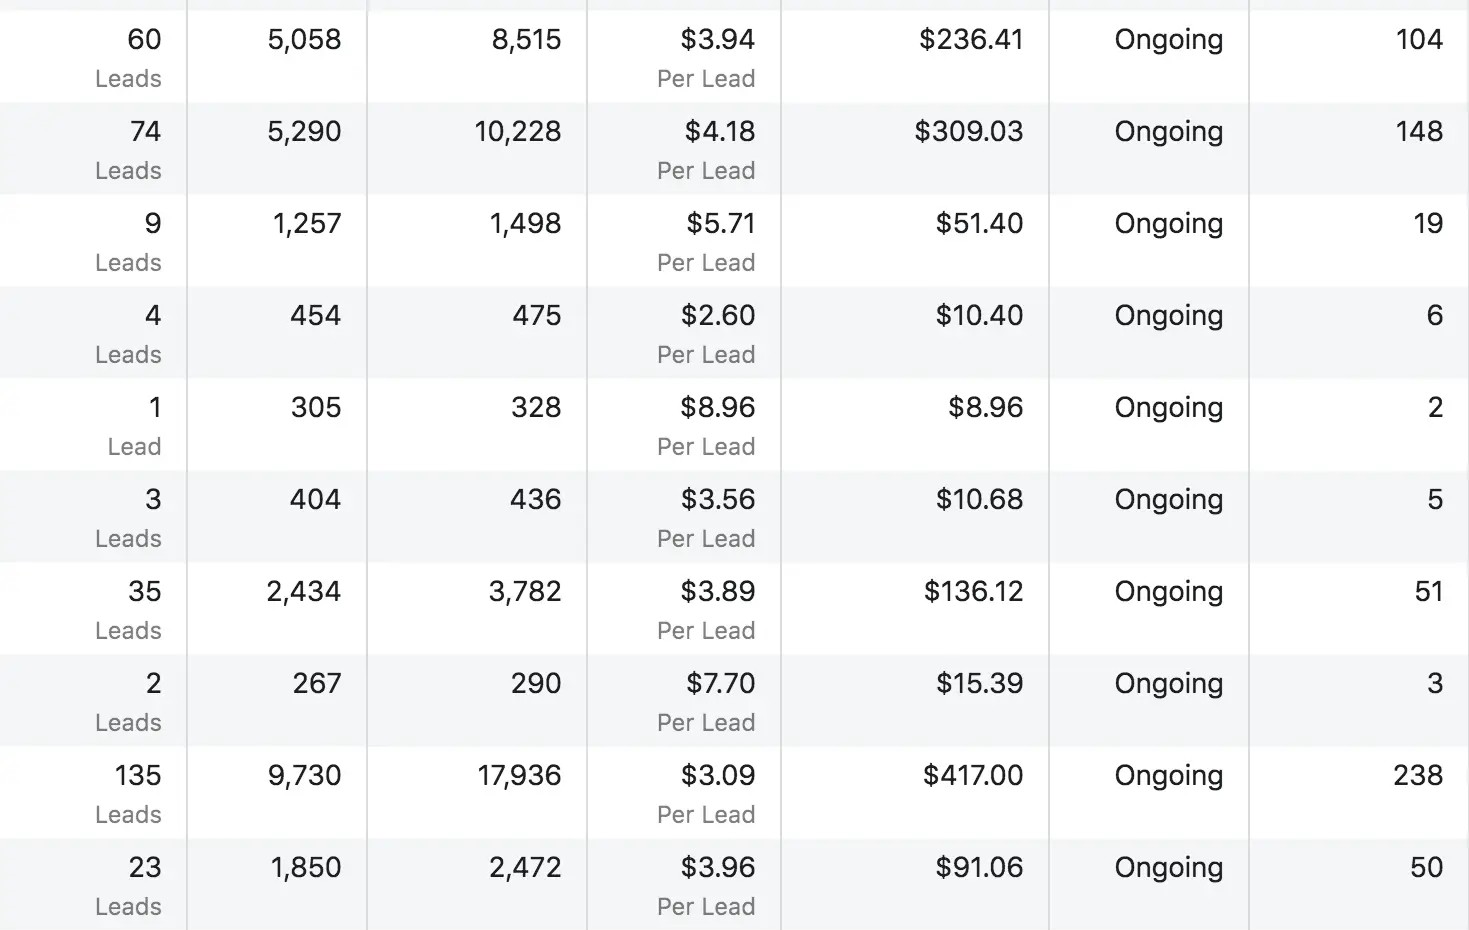
Task: Click the $236.41 amount spent cell
Action: (x=915, y=57)
